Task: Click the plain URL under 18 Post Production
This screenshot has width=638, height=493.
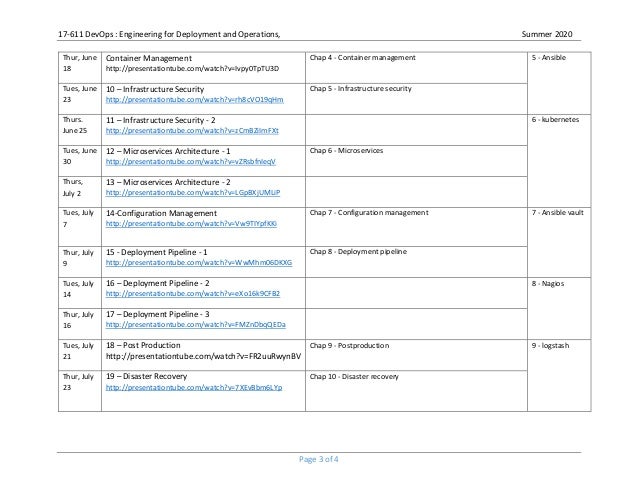Action: point(203,356)
